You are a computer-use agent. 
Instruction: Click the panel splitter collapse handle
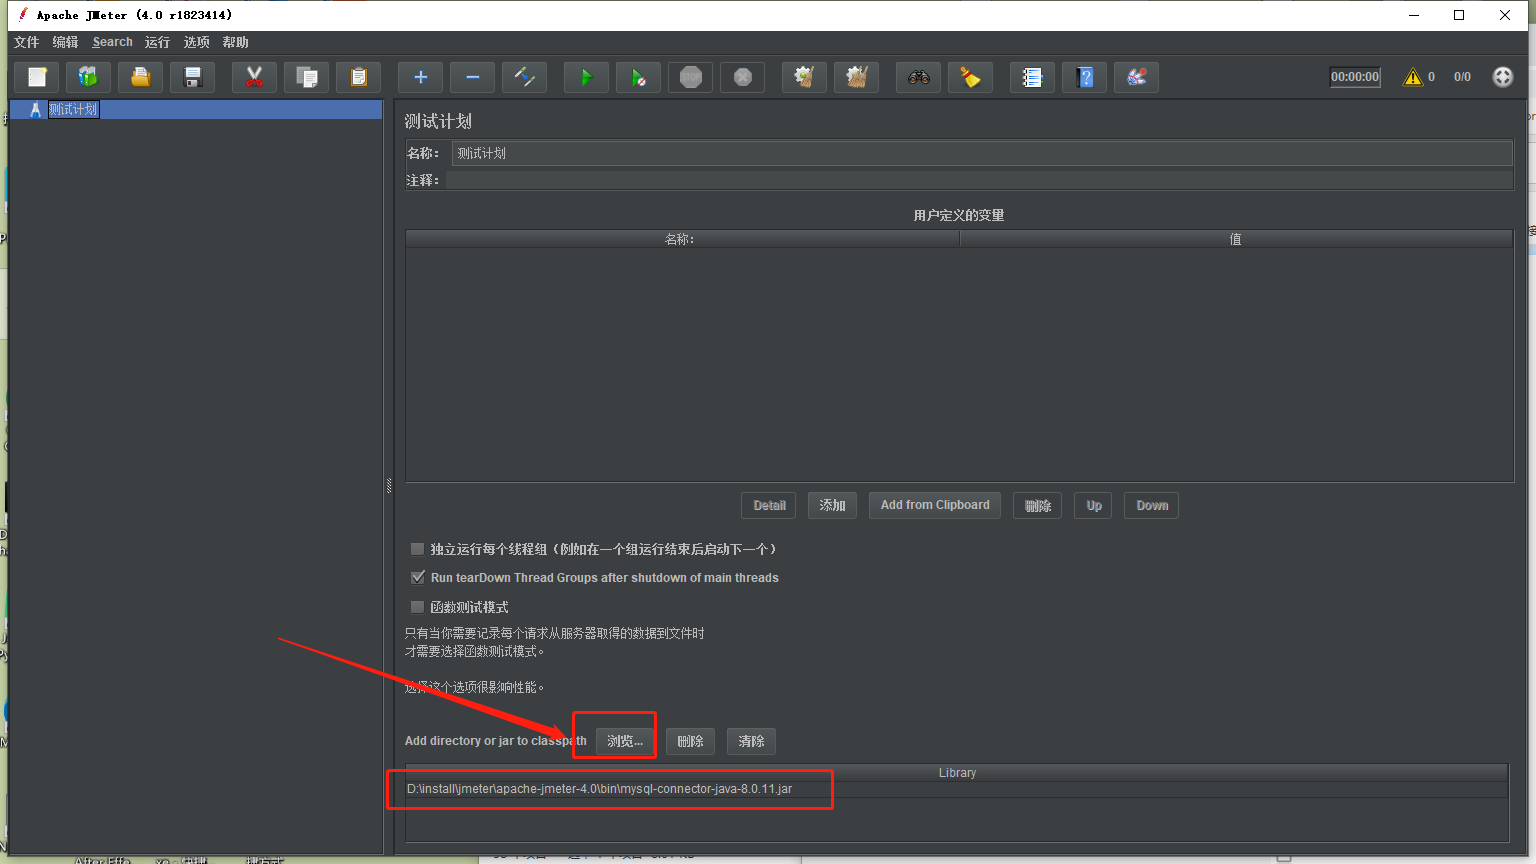coord(389,487)
